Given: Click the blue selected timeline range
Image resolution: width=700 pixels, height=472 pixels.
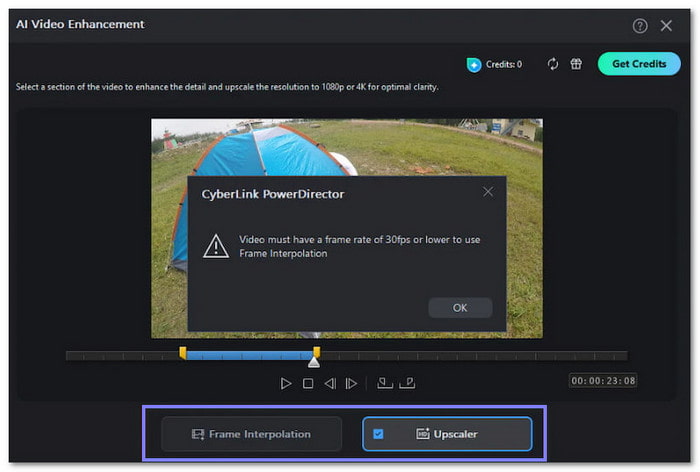Looking at the screenshot, I should coord(249,355).
